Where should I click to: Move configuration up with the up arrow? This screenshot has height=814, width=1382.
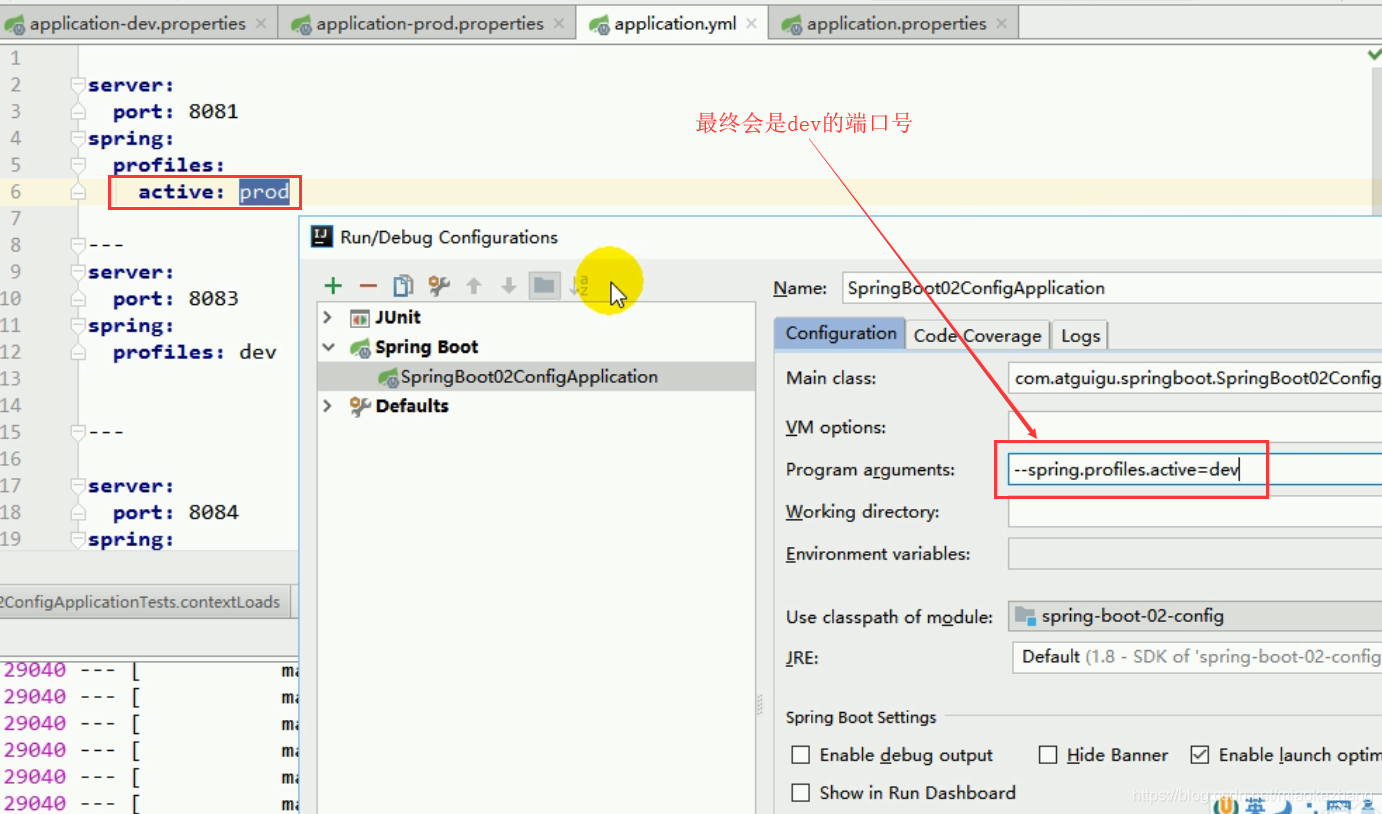point(474,286)
